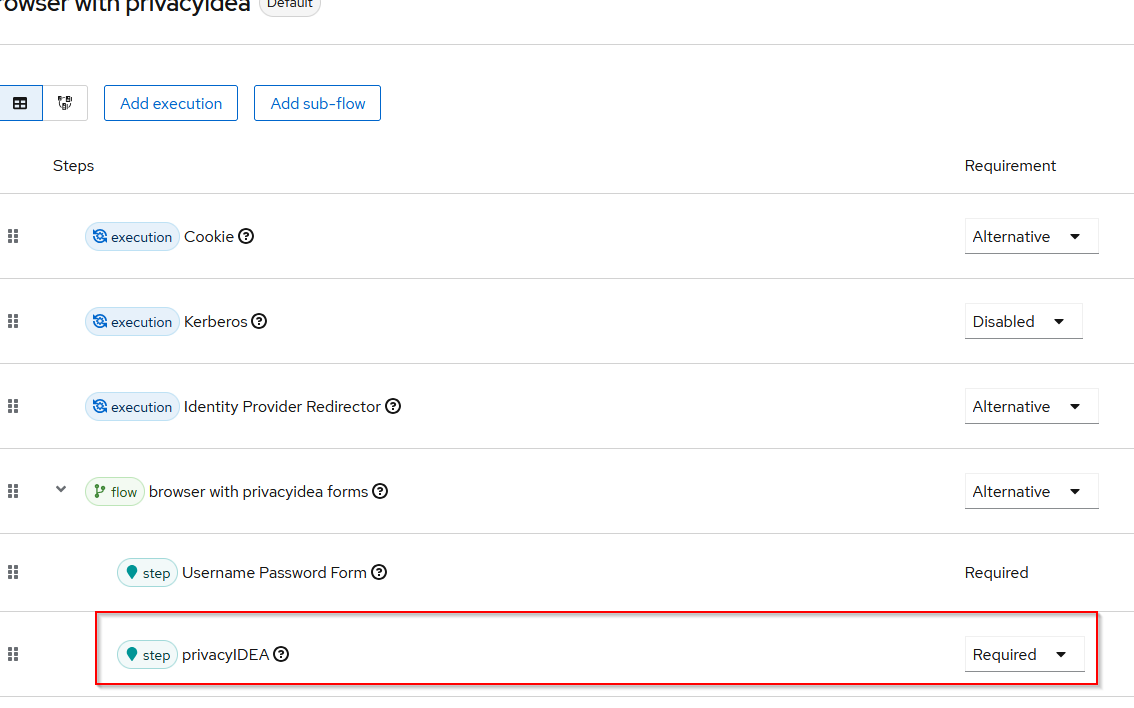
Task: Collapse the browser with privacyidea forms sub-flow
Action: (x=61, y=490)
